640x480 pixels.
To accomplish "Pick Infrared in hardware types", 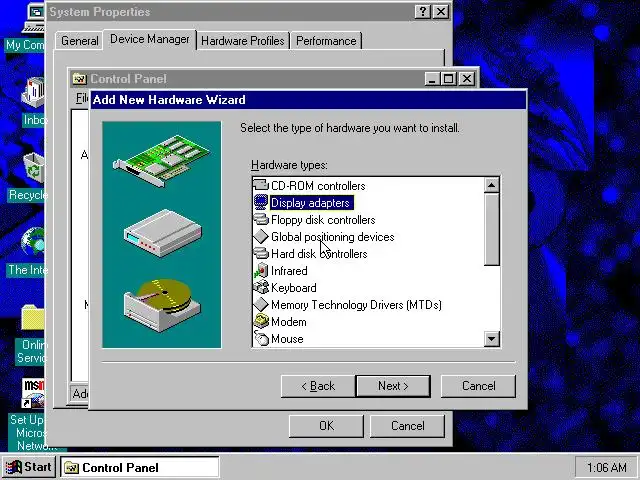I will pos(289,271).
